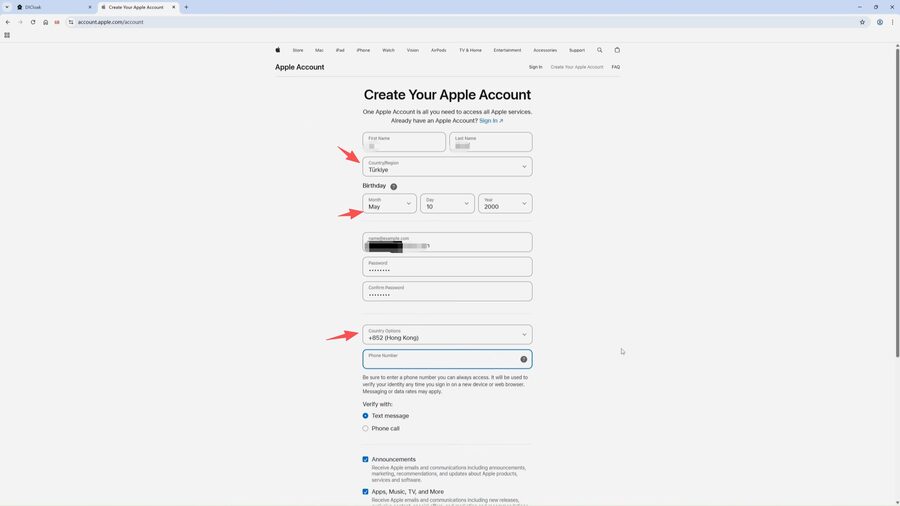Open the tab search dropdown arrow
This screenshot has width=900, height=506.
tap(7, 7)
